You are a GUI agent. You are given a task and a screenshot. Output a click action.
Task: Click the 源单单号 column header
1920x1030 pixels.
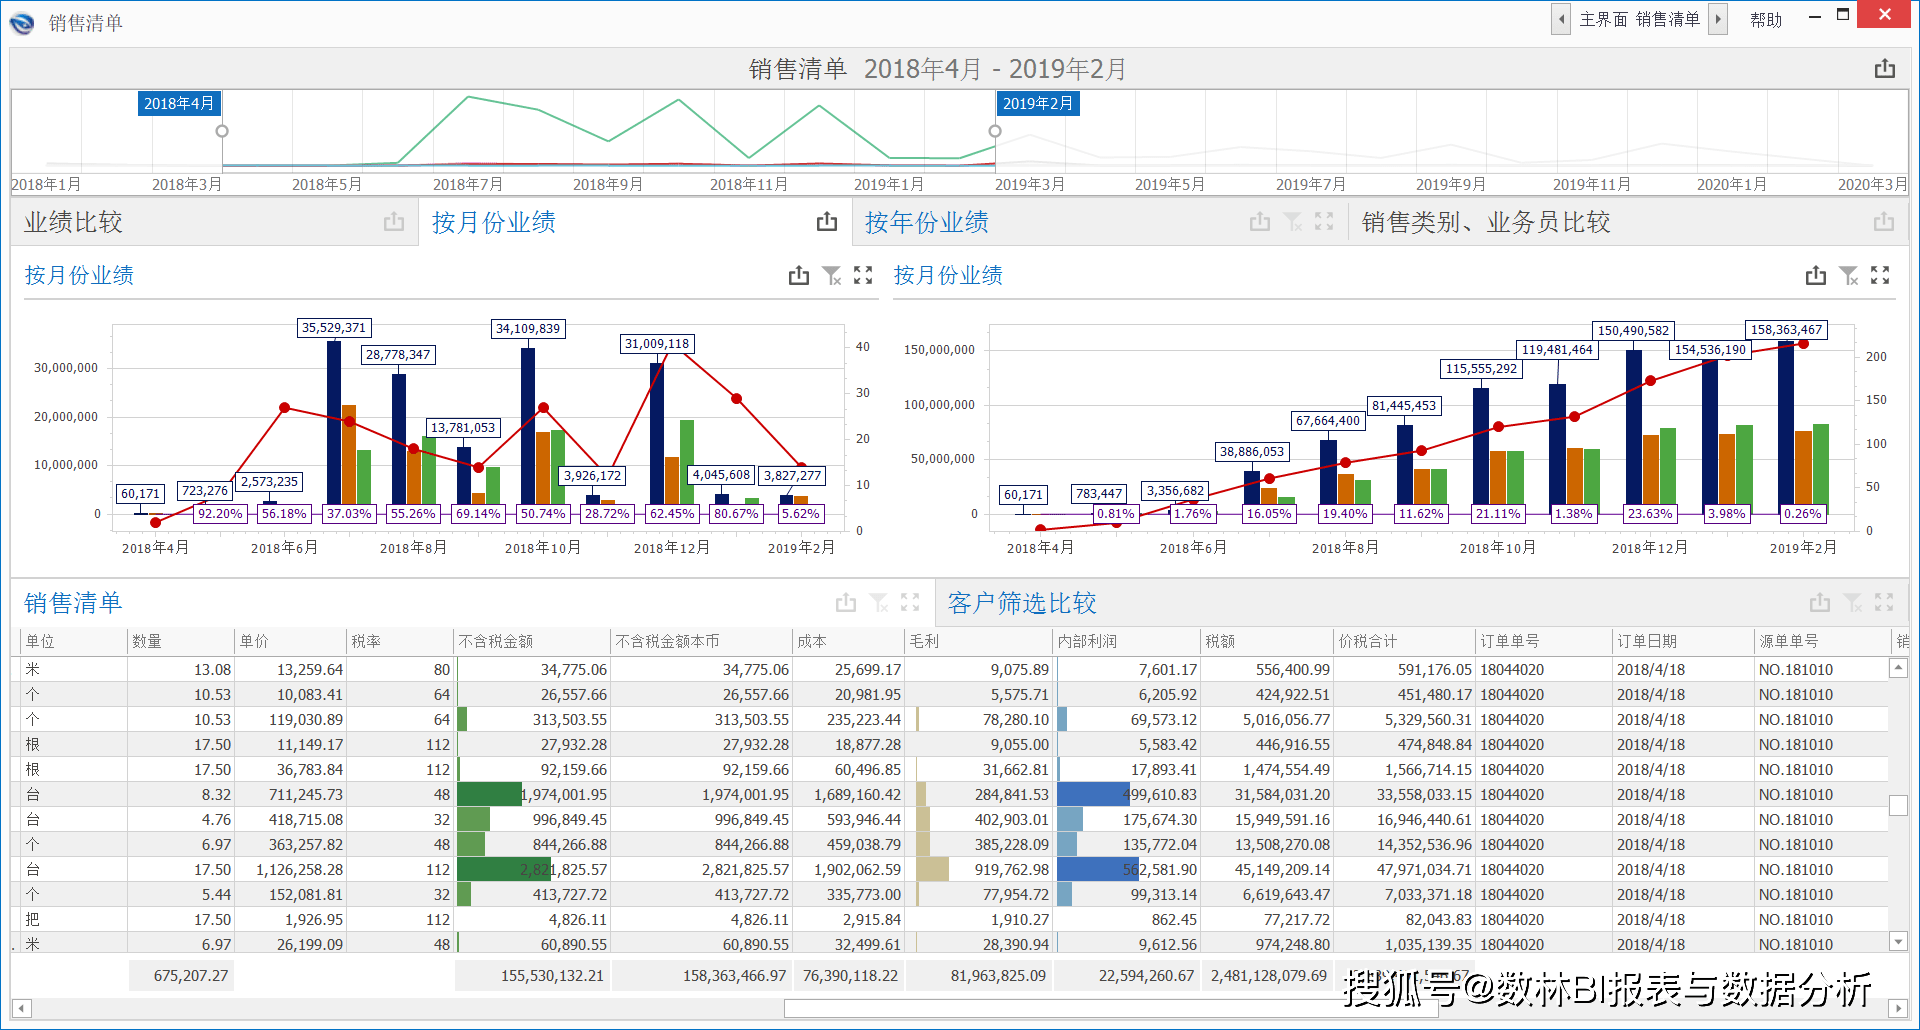pos(1823,641)
